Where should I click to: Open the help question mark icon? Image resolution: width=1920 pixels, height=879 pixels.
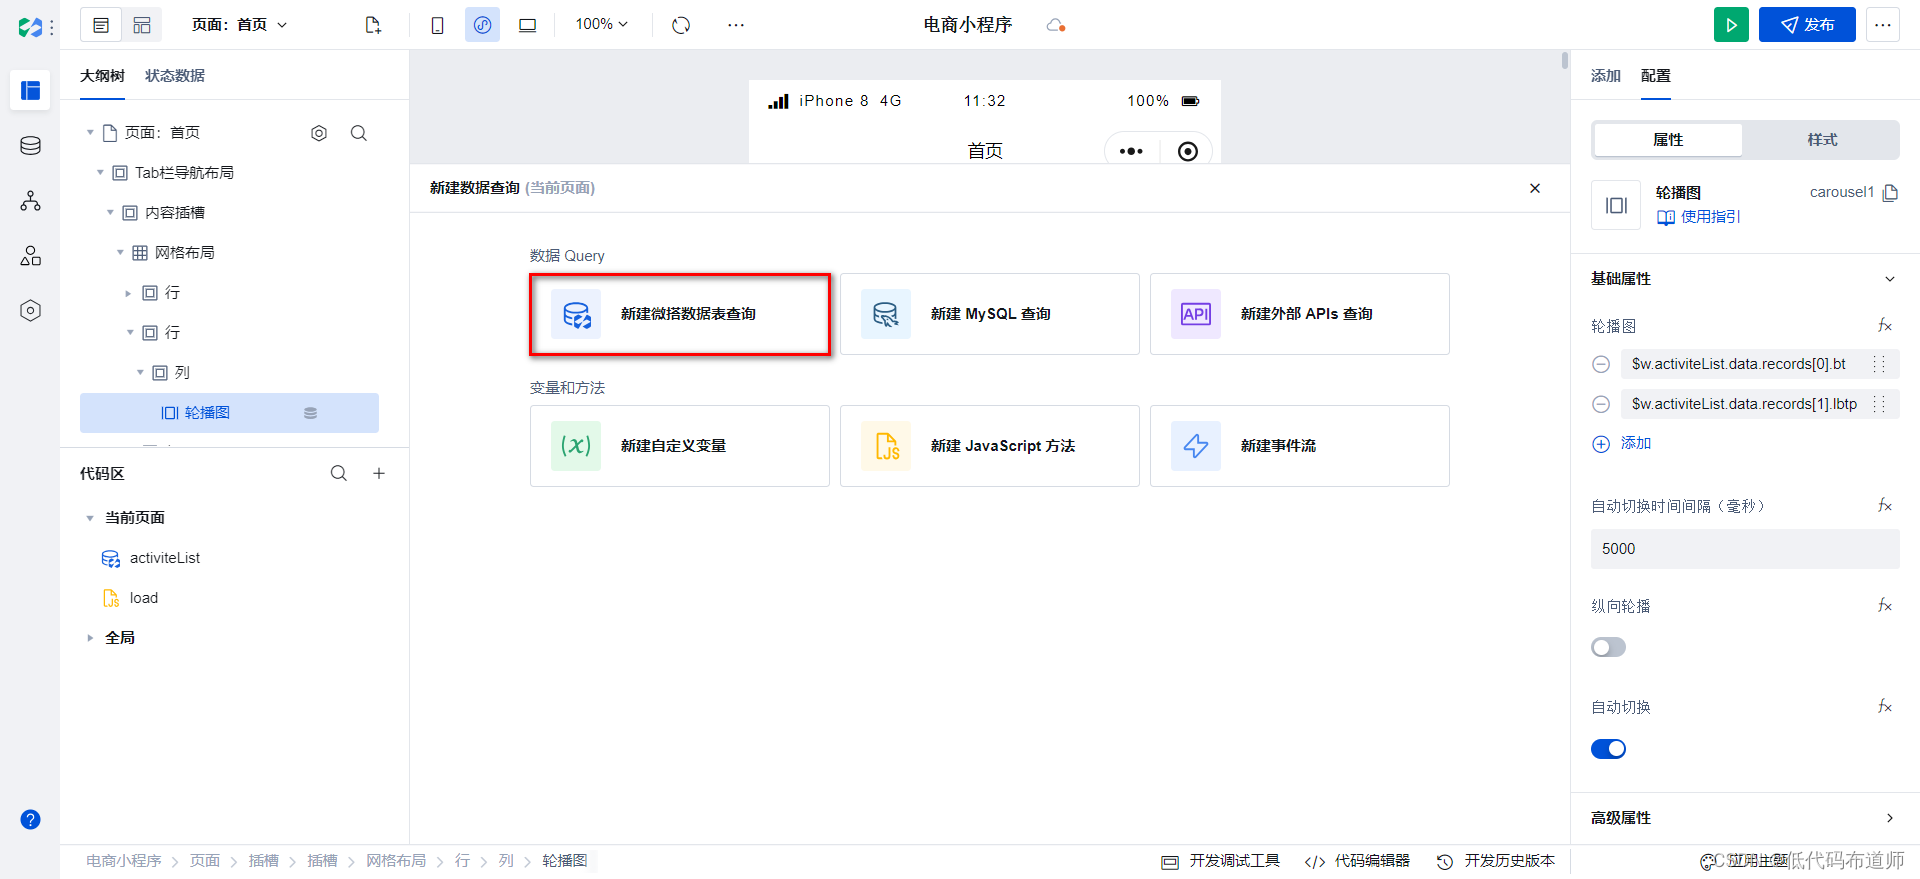click(x=30, y=820)
